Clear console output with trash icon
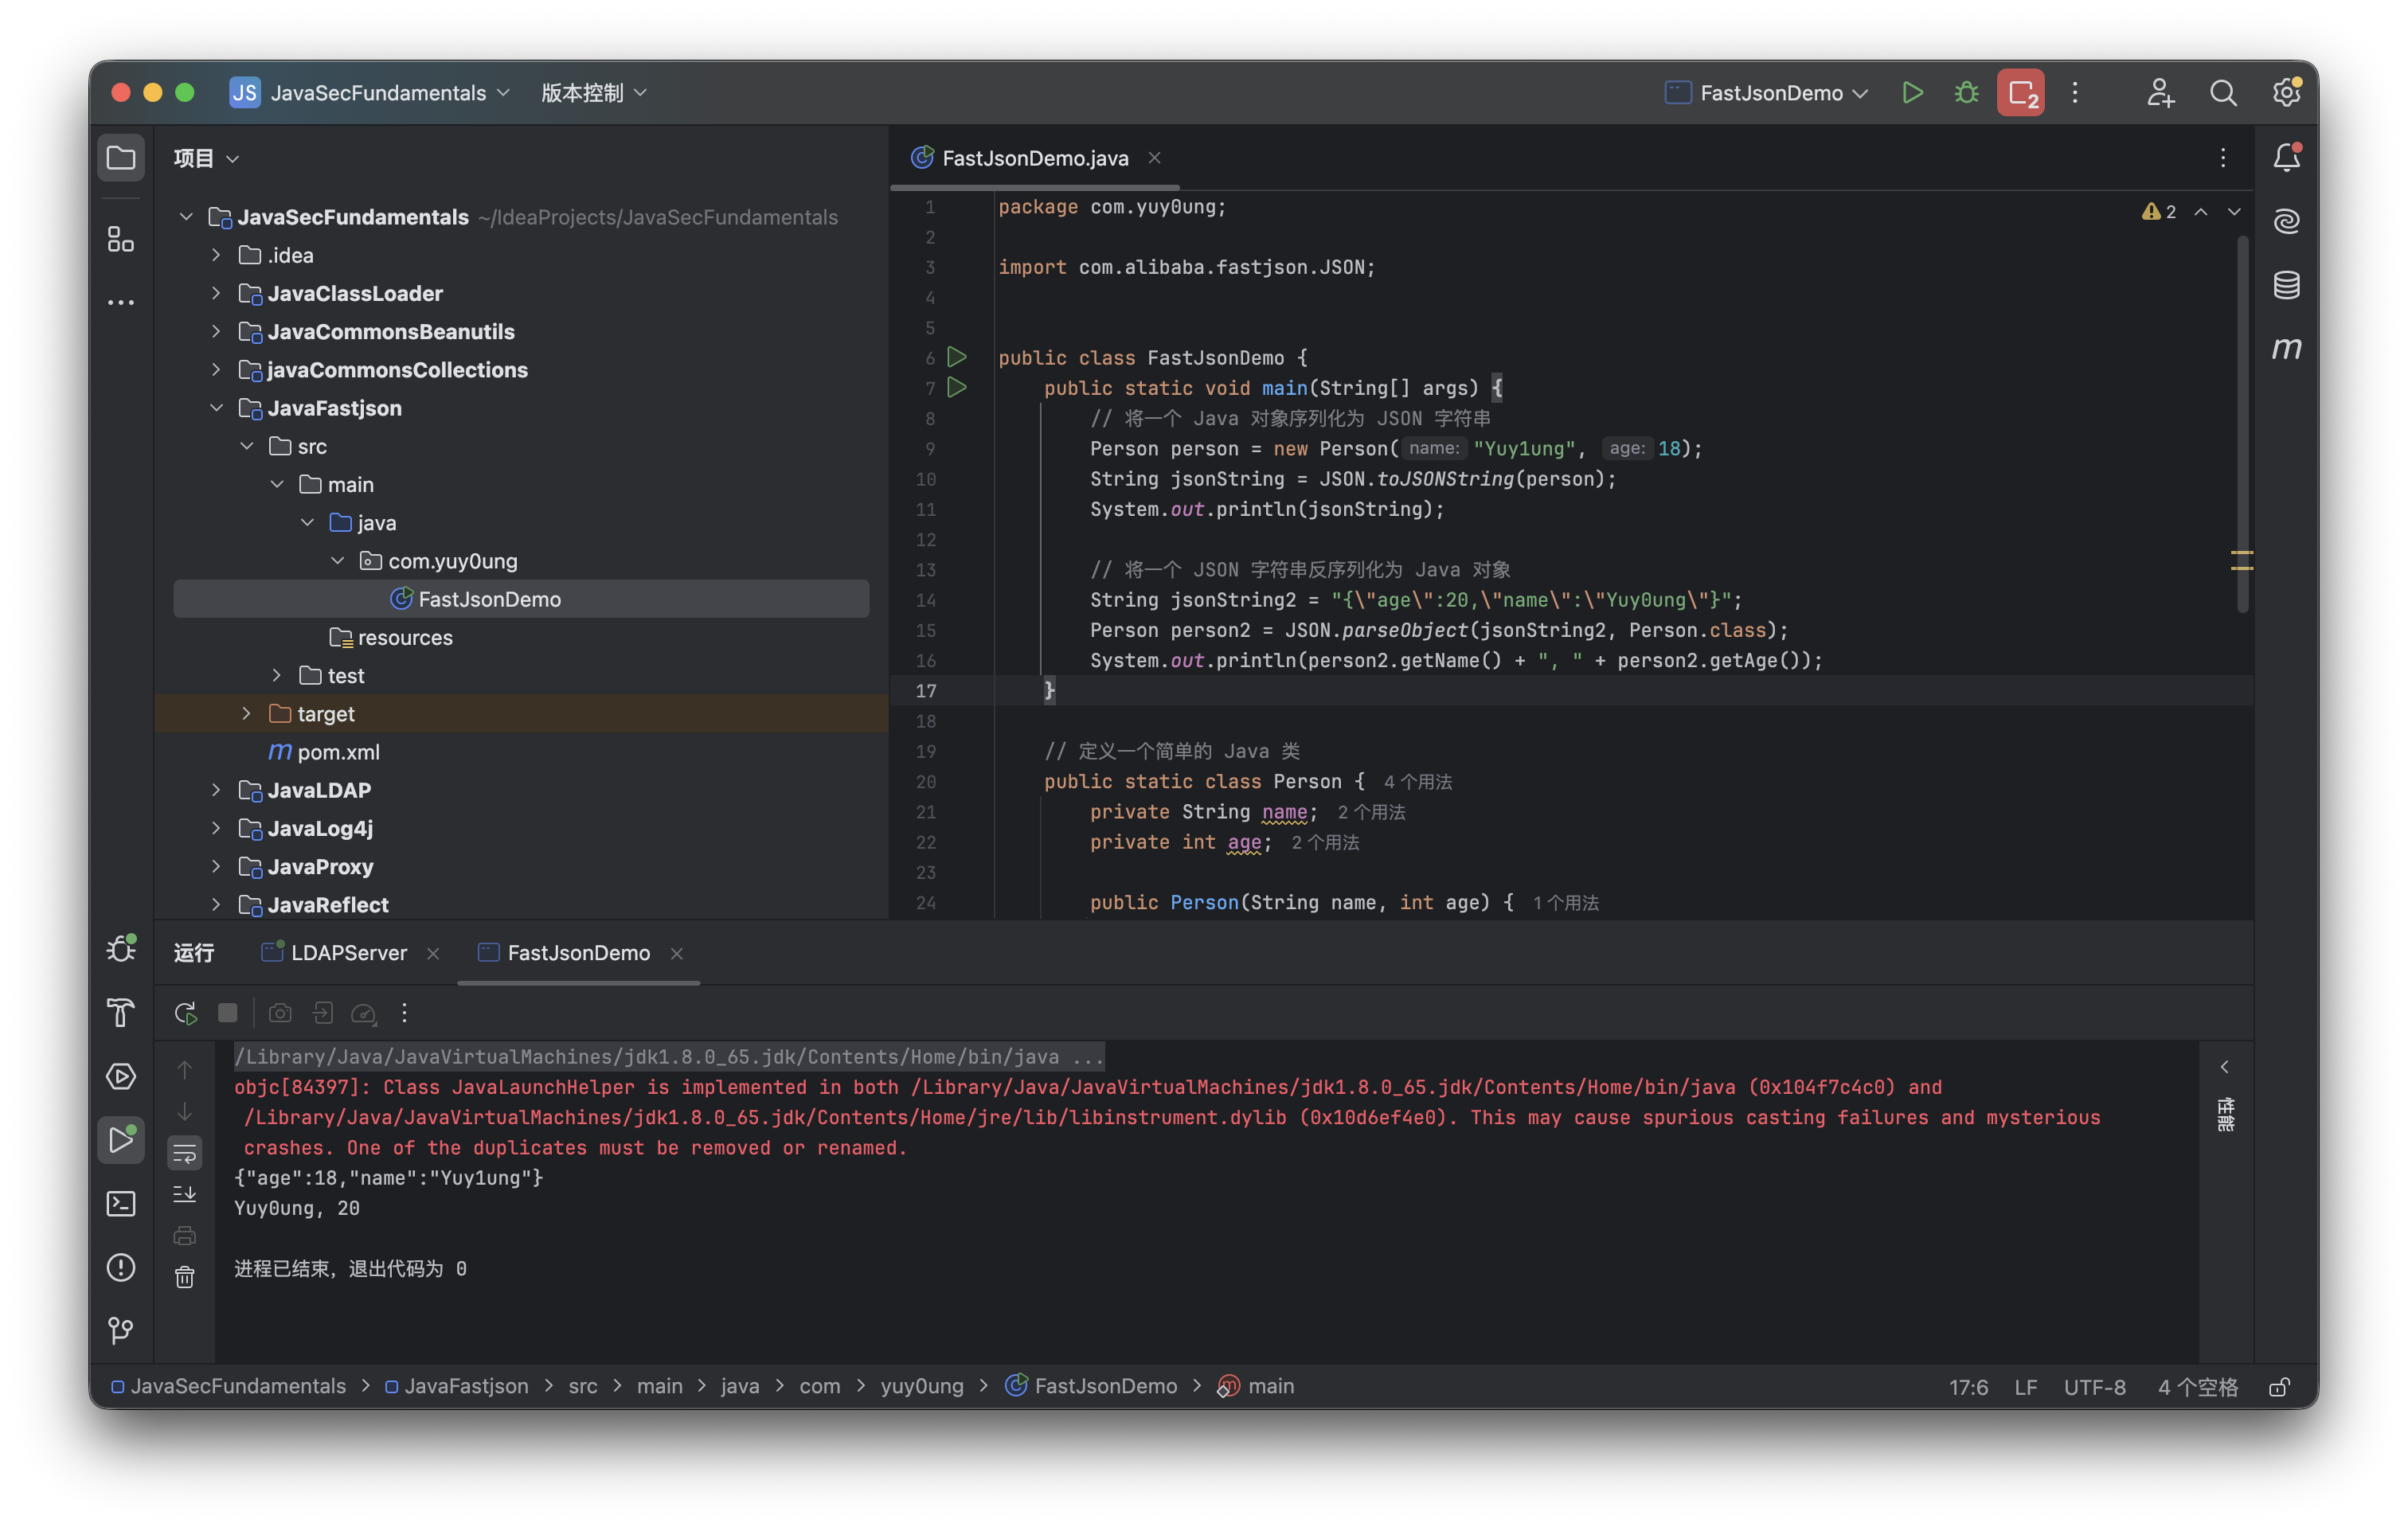Screen dimensions: 2408x1527 click(x=185, y=1277)
